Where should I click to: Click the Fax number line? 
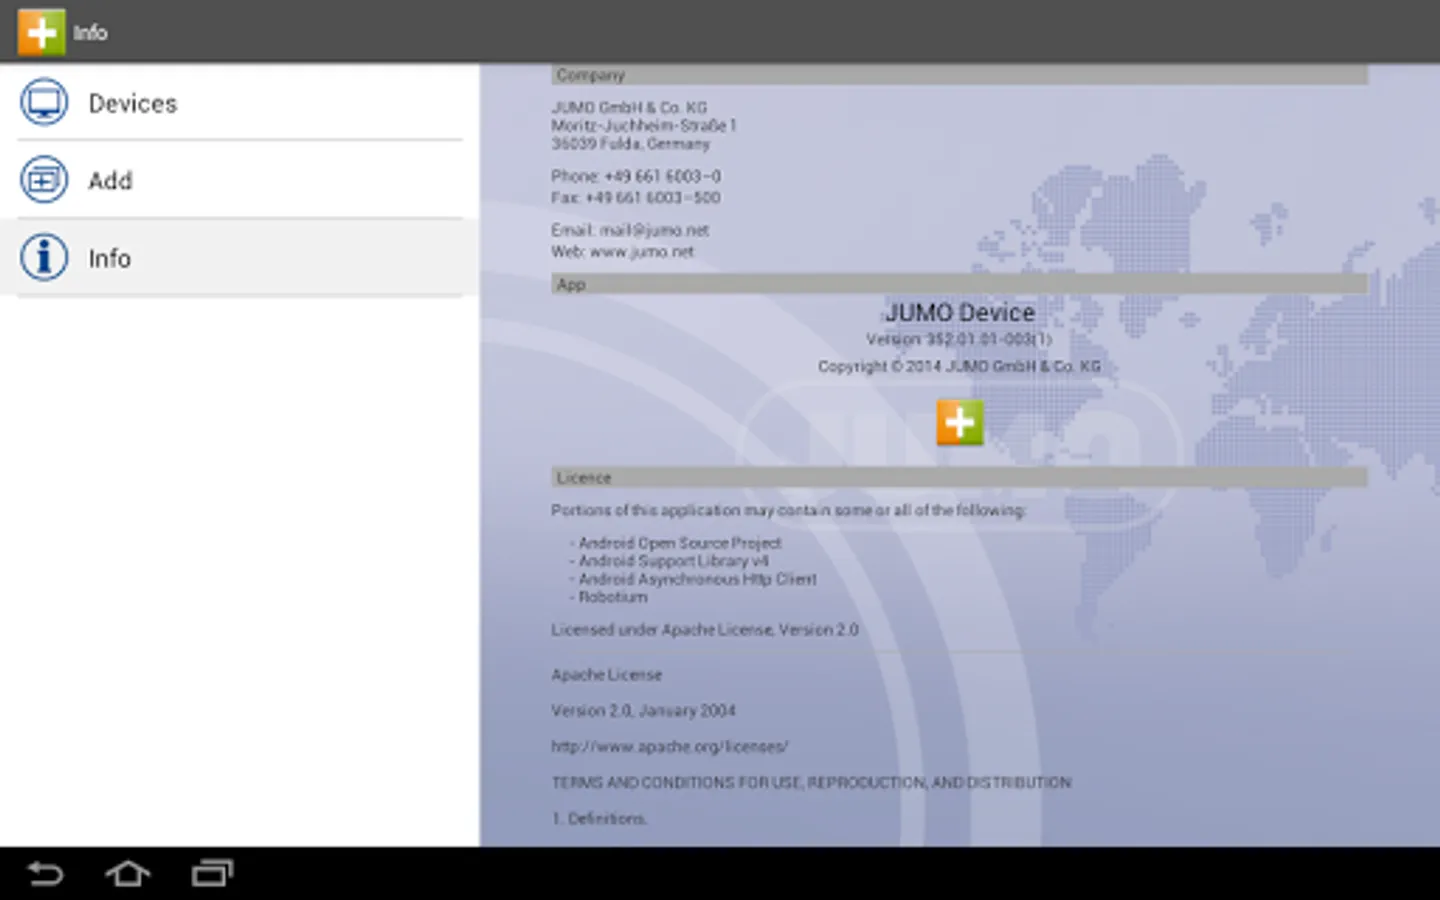[636, 198]
